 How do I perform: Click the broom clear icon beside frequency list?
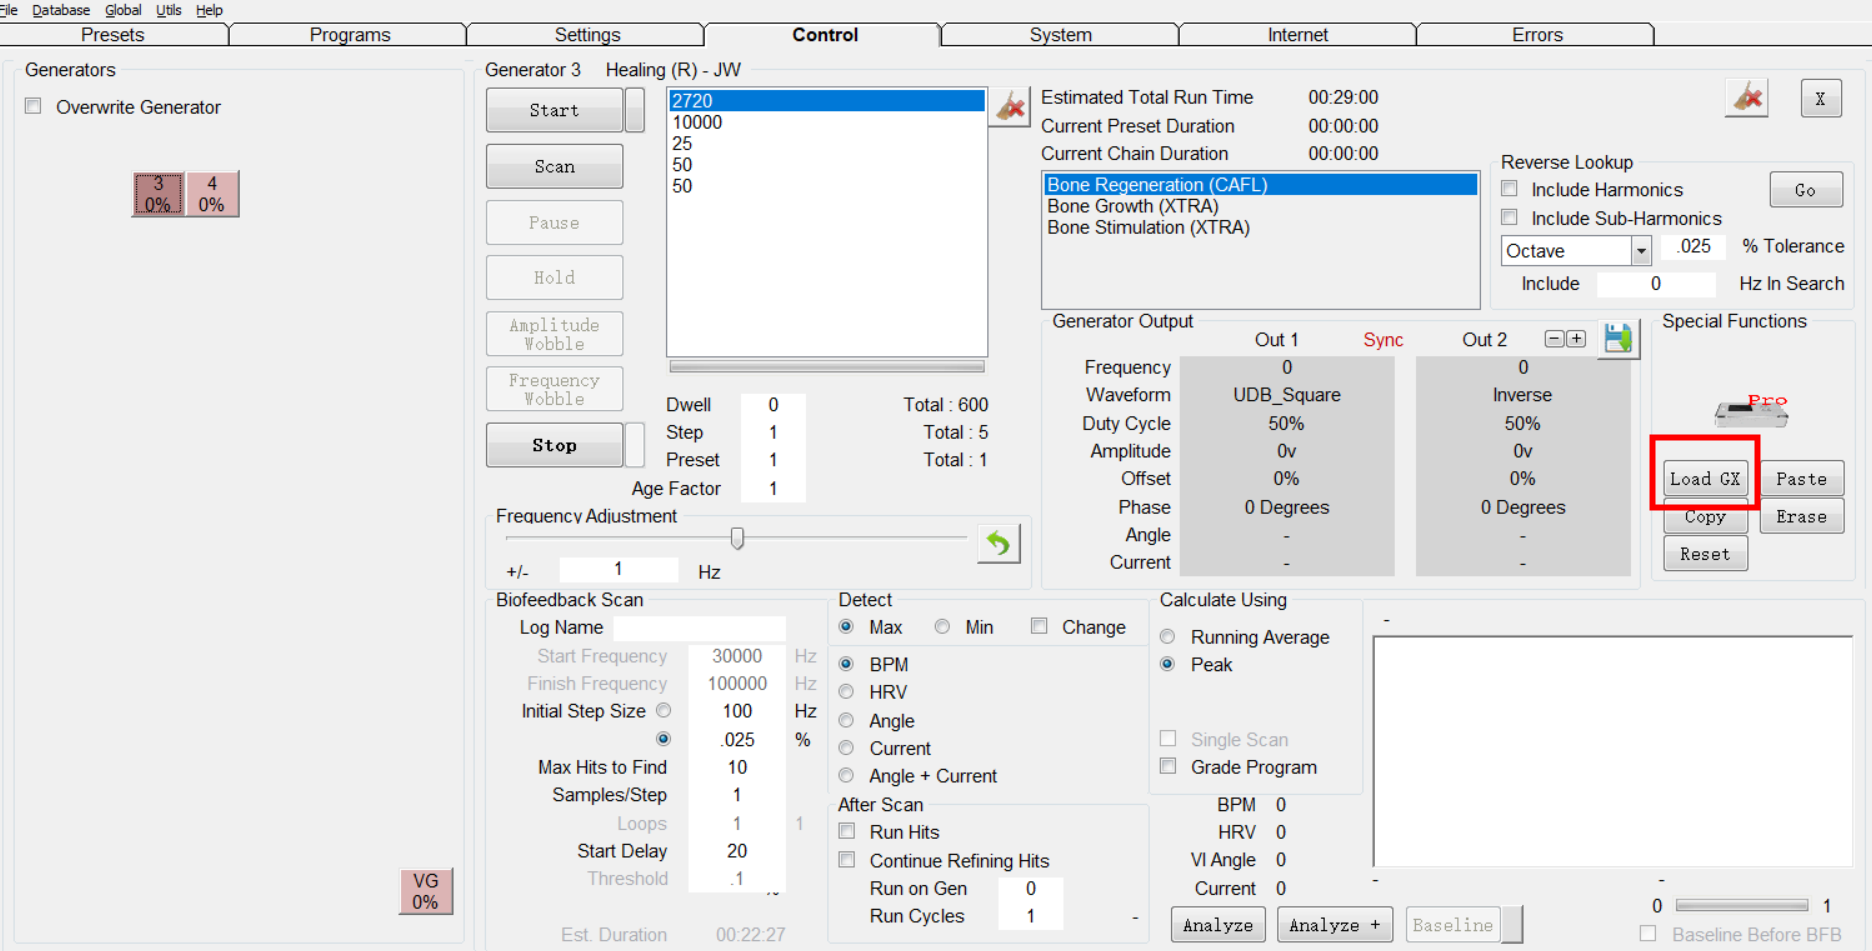(x=1011, y=106)
